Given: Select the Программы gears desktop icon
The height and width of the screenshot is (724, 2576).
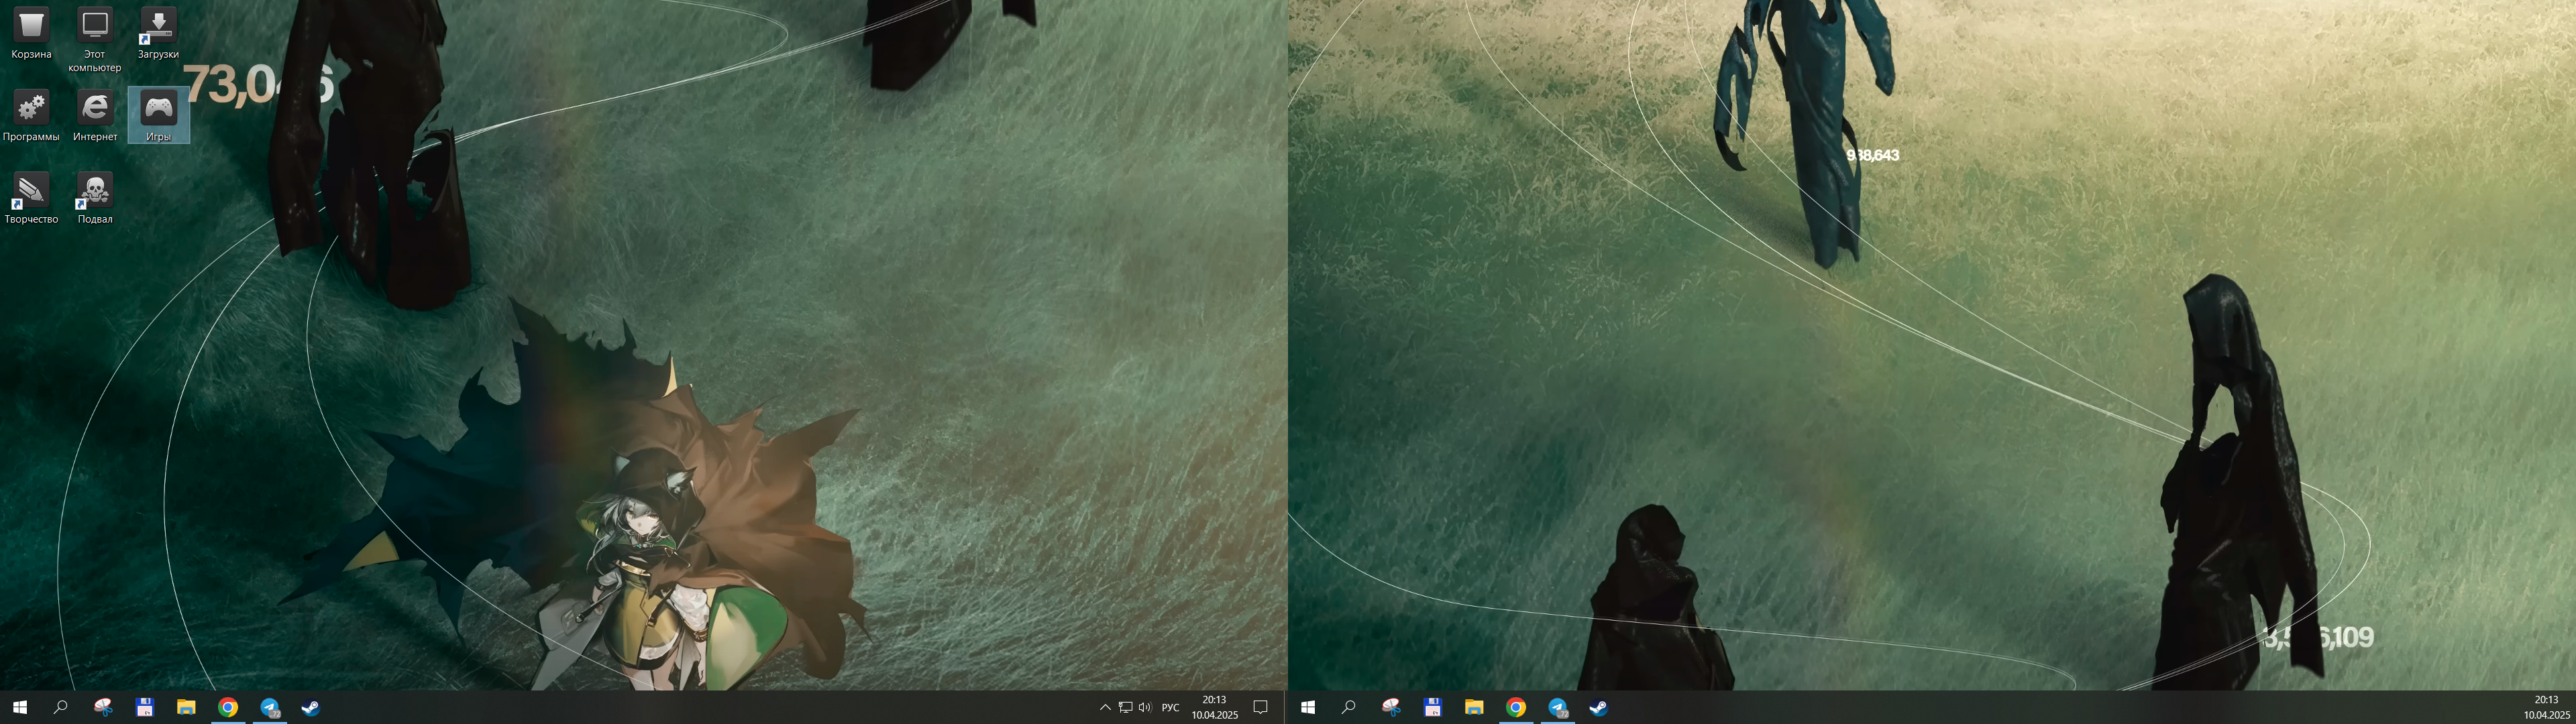Looking at the screenshot, I should [31, 116].
